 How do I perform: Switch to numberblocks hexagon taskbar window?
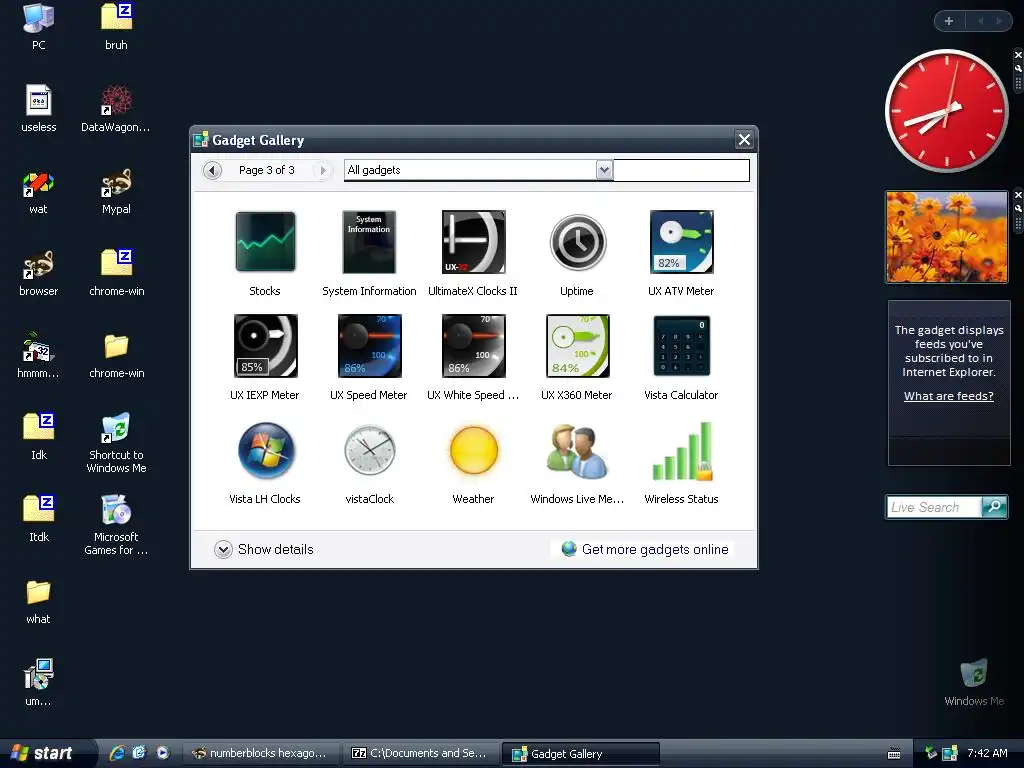pos(262,753)
